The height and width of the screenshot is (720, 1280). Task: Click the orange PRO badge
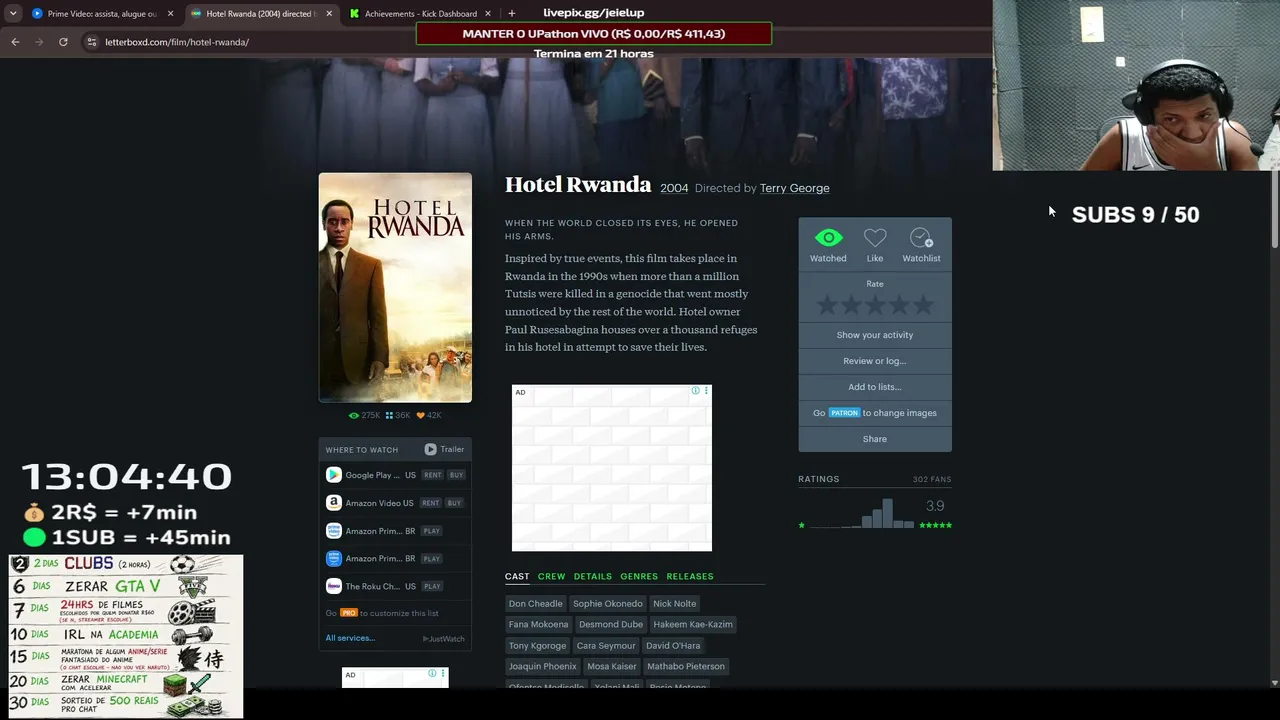click(349, 613)
